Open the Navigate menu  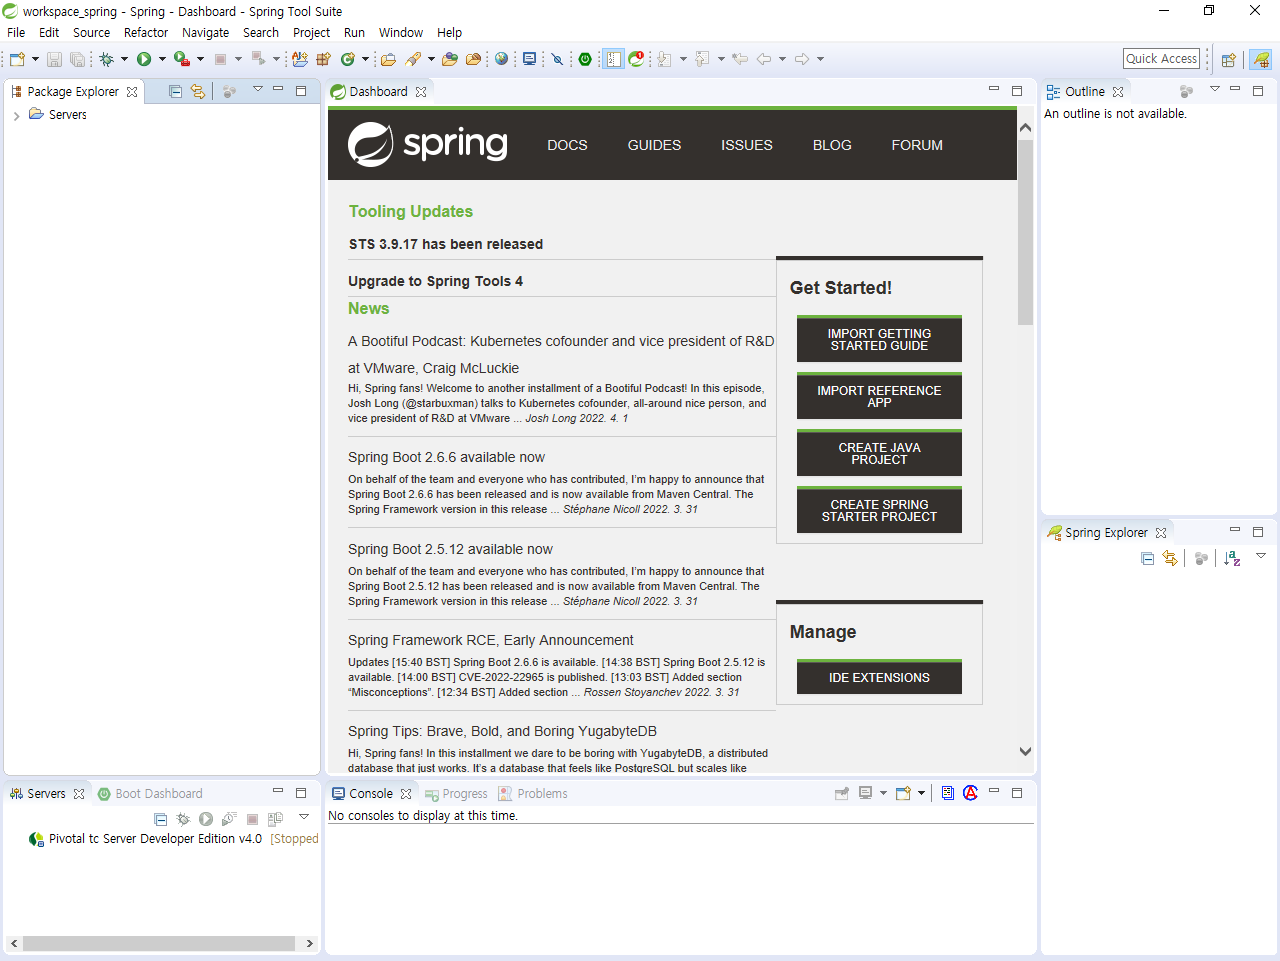coord(205,33)
